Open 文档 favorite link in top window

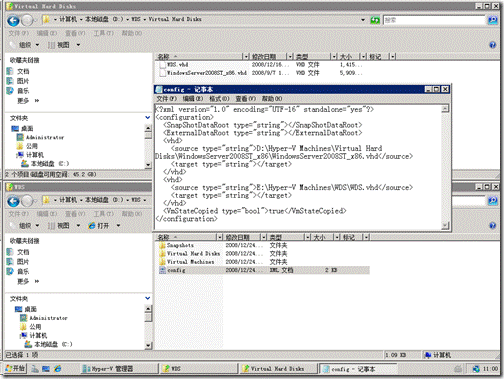pos(19,71)
